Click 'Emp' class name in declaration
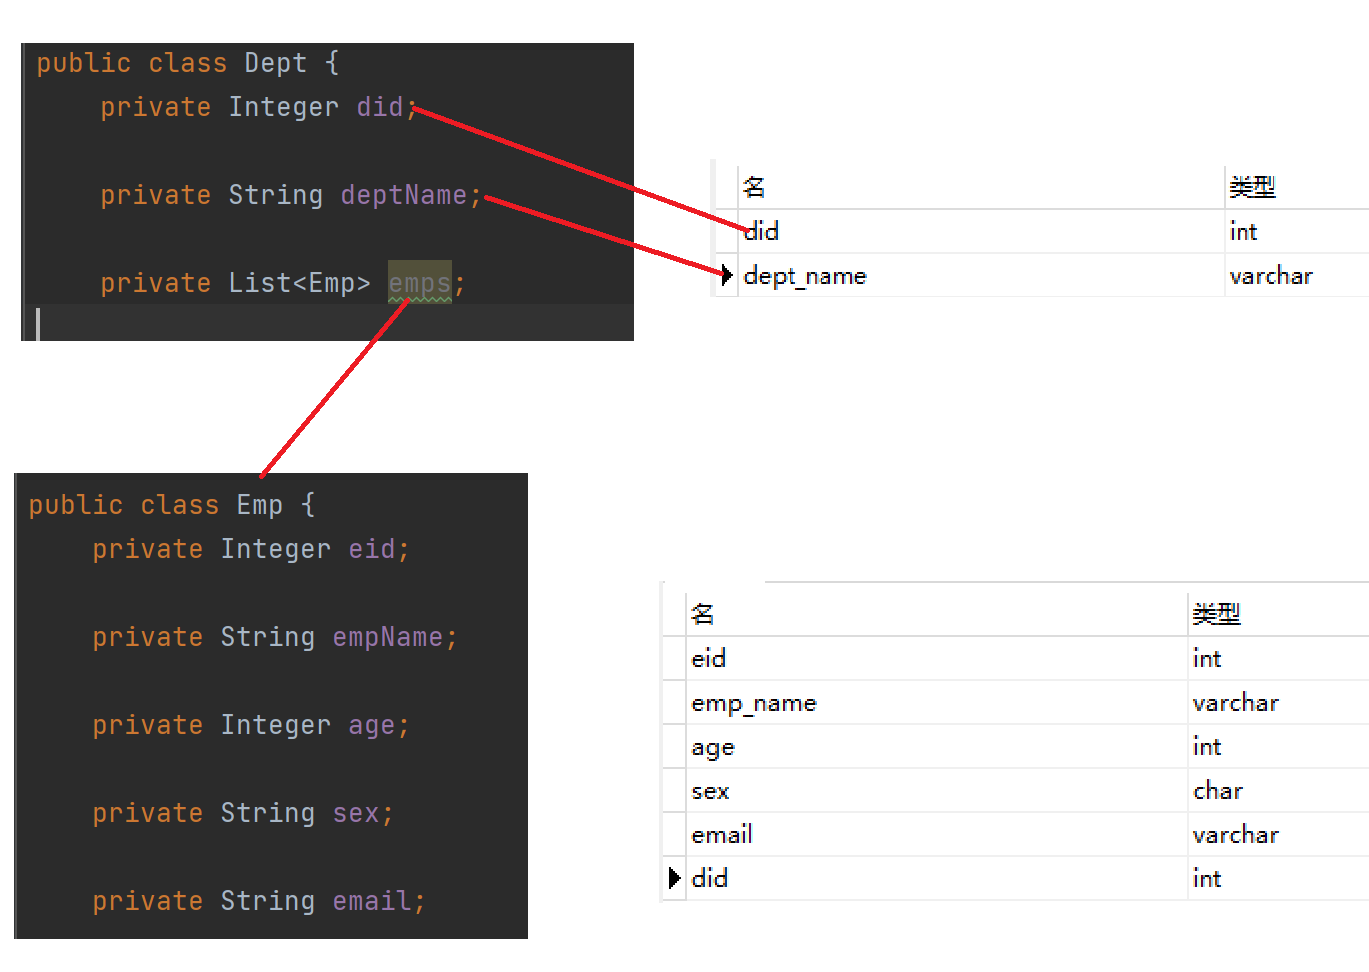The image size is (1369, 972). tap(260, 505)
